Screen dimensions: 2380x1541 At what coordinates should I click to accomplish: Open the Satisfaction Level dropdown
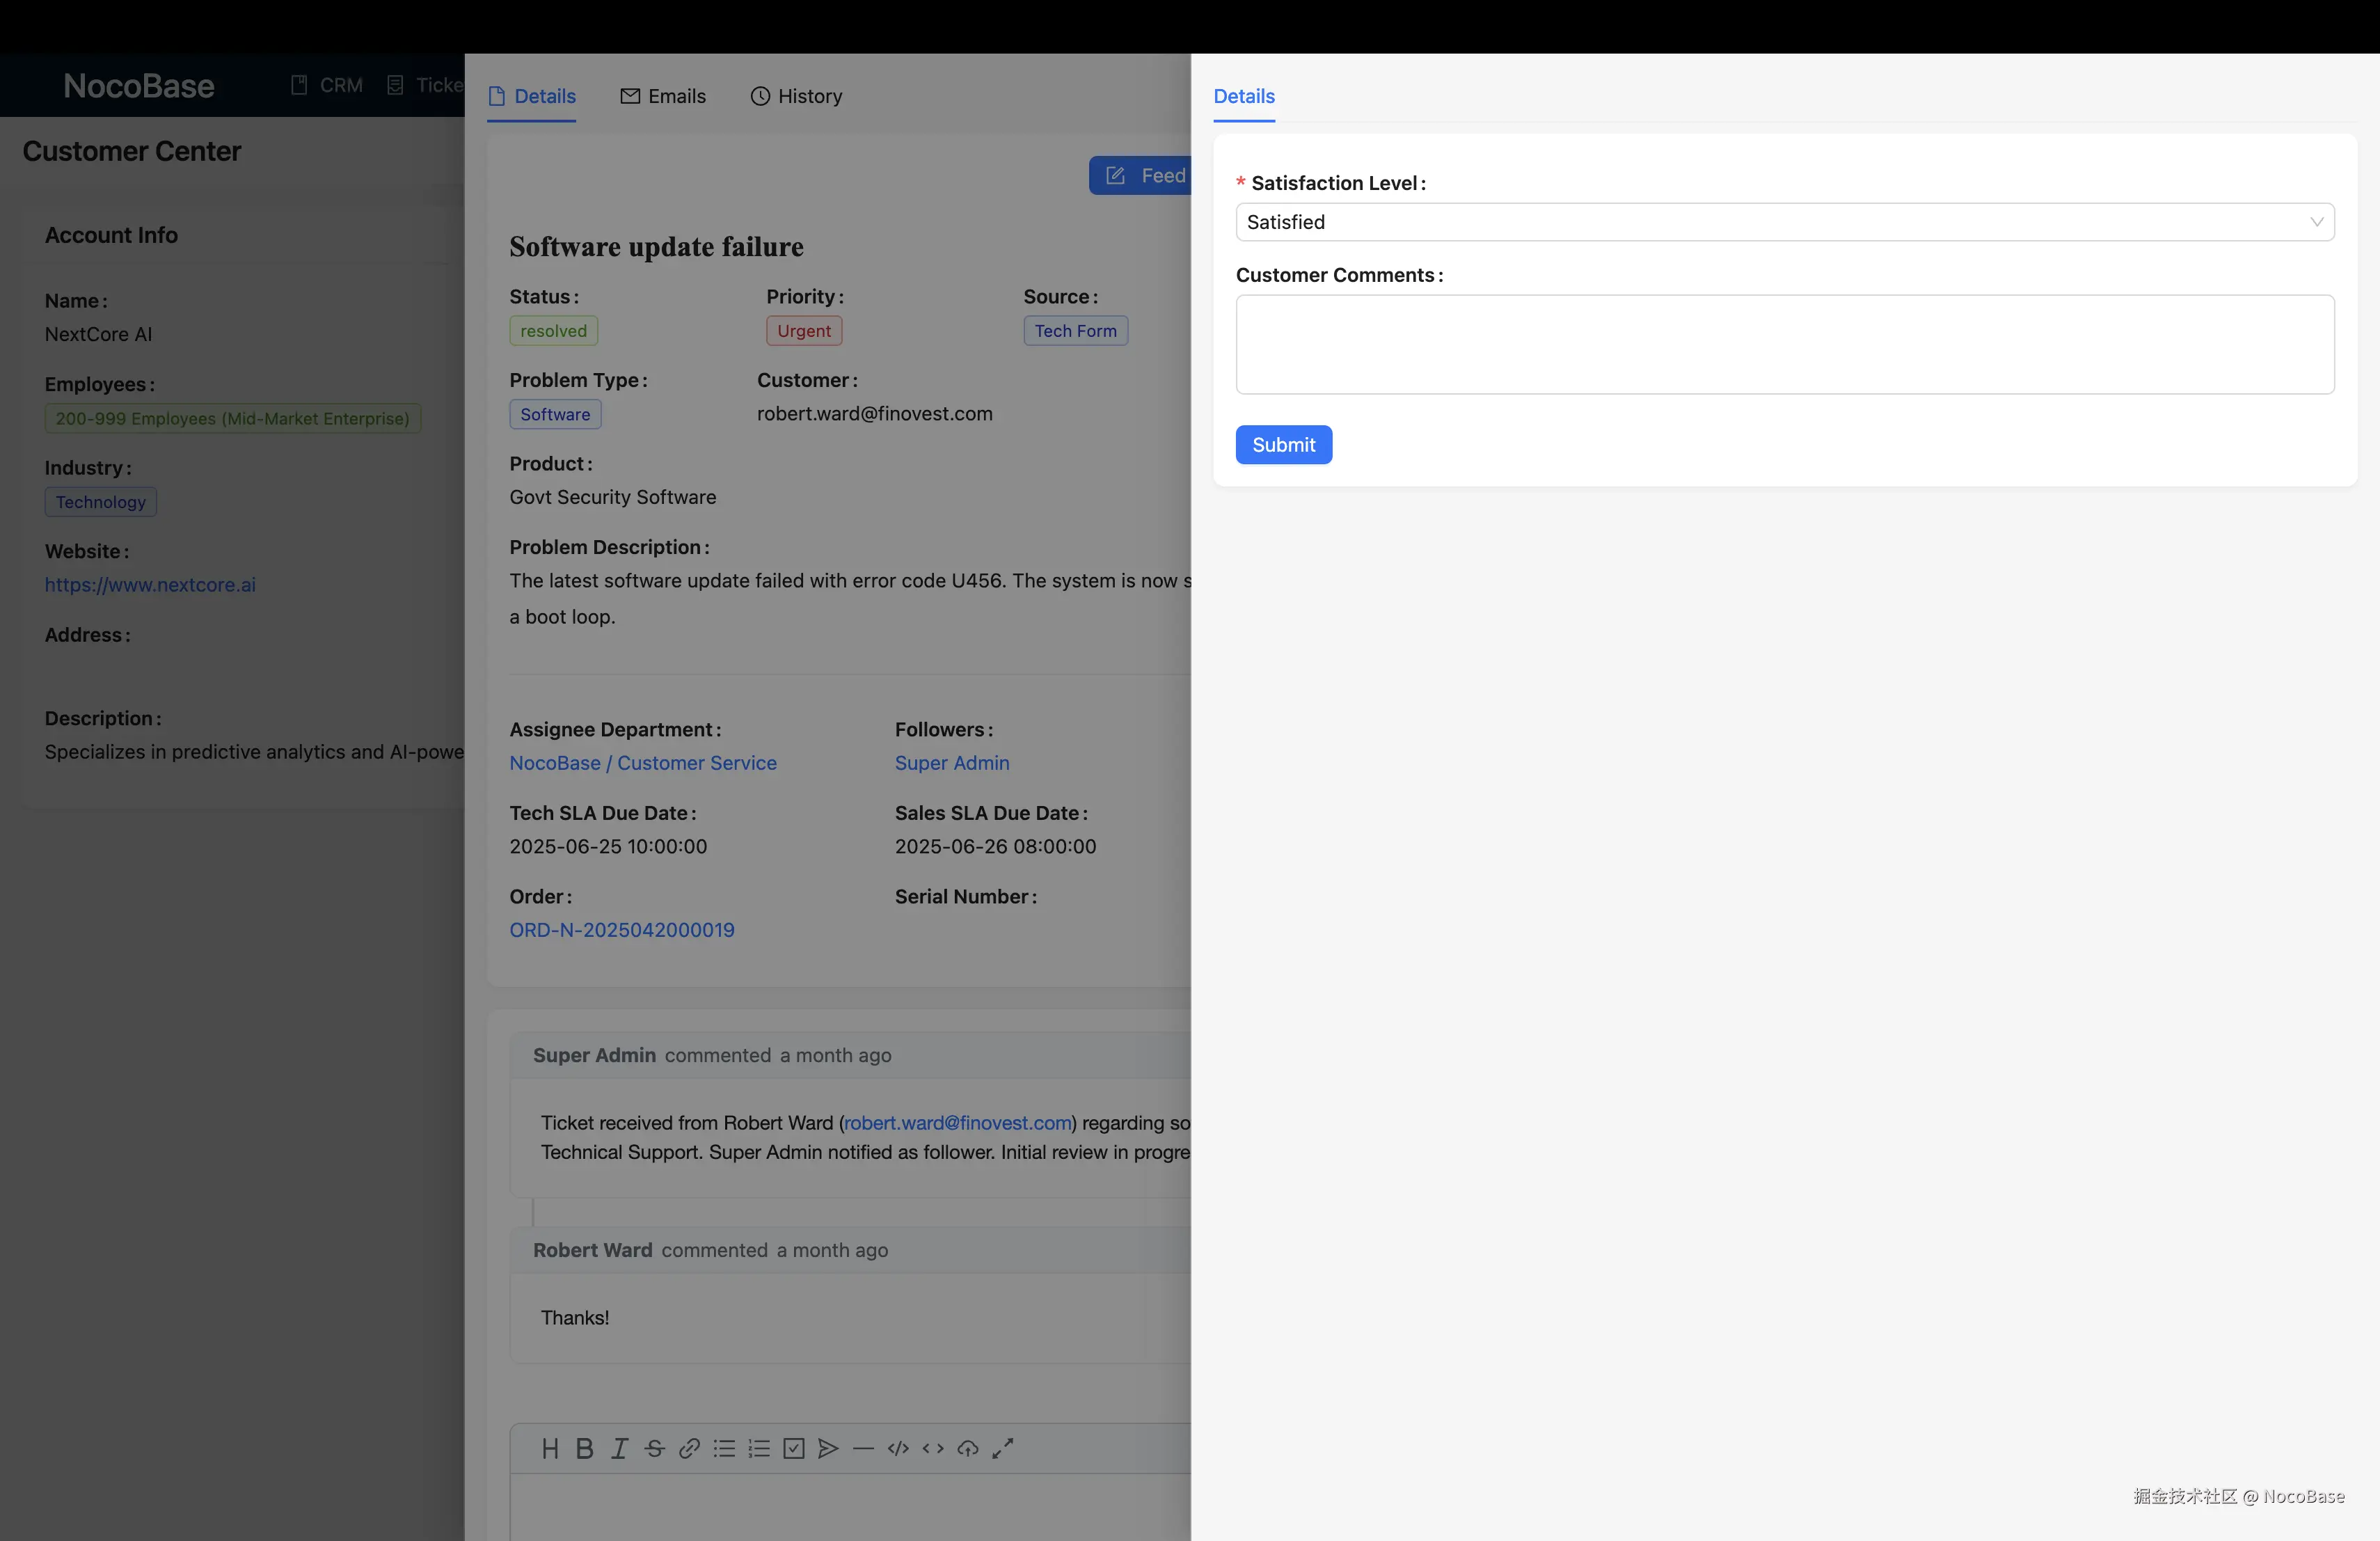tap(1786, 222)
